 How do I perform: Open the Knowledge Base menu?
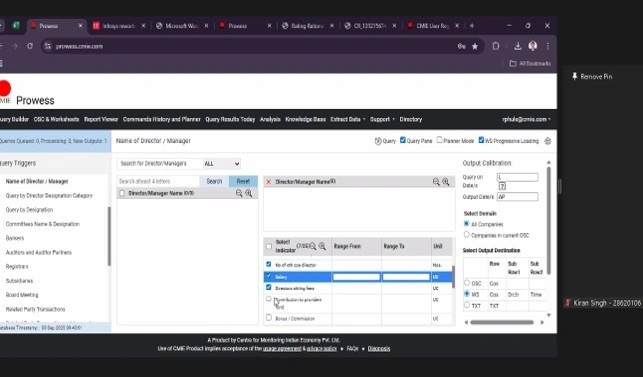coord(306,119)
